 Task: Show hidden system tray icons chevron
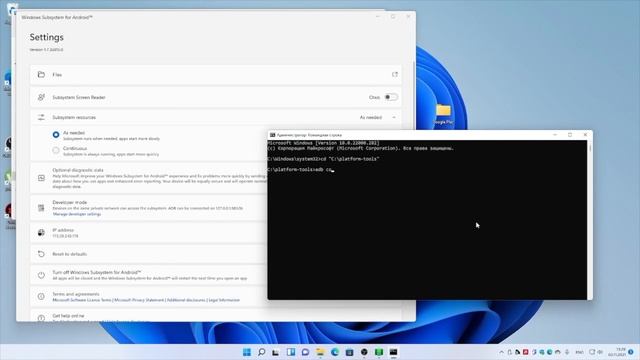click(x=501, y=352)
